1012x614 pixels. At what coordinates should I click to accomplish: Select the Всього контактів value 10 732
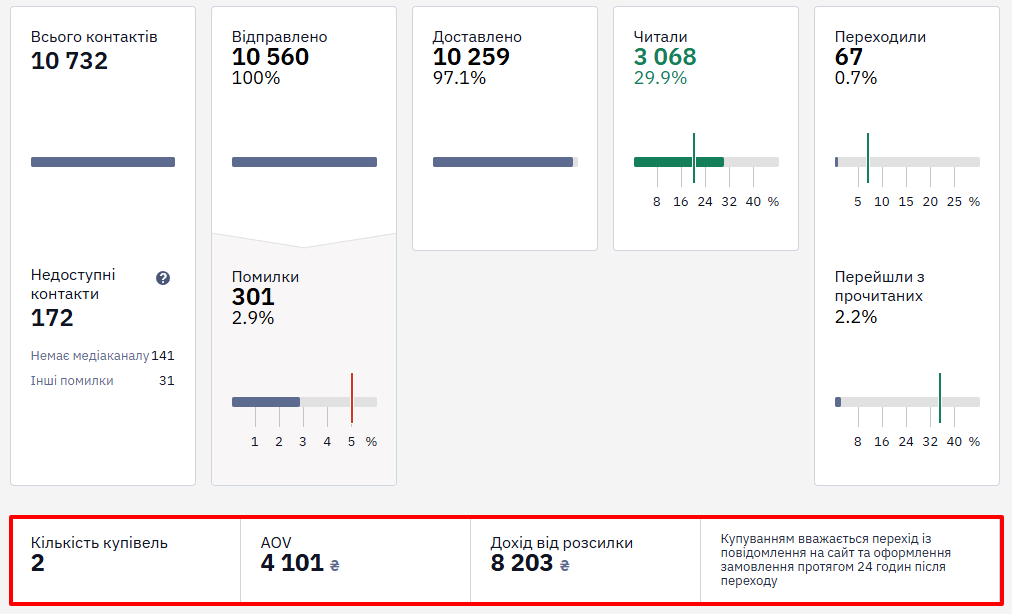pos(69,61)
